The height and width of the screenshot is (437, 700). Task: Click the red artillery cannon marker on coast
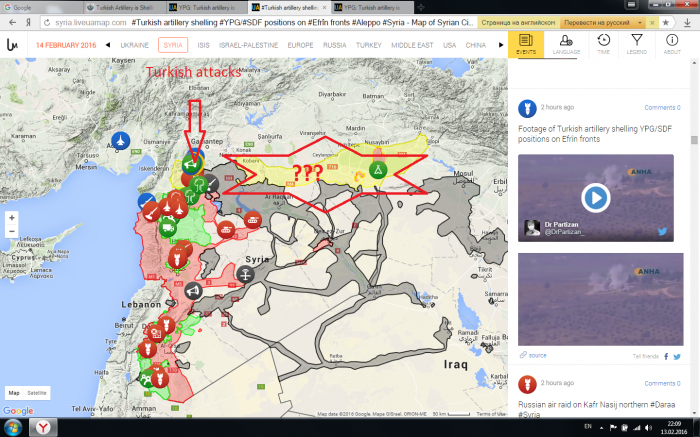(152, 213)
